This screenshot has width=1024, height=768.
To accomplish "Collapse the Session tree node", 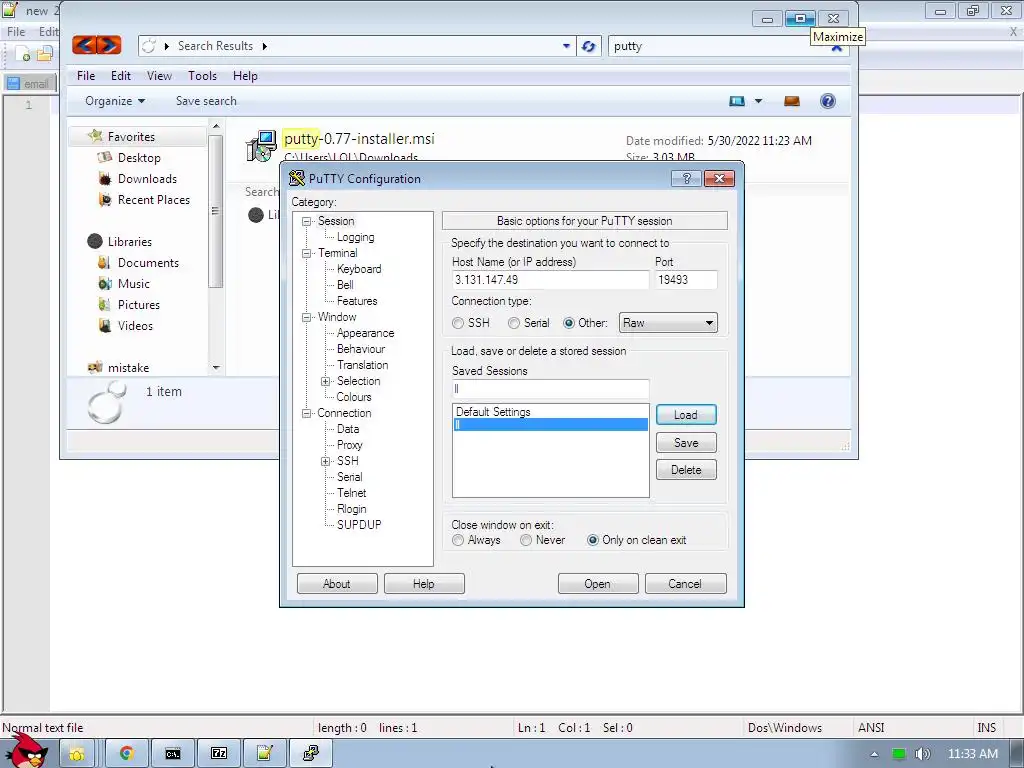I will click(306, 221).
